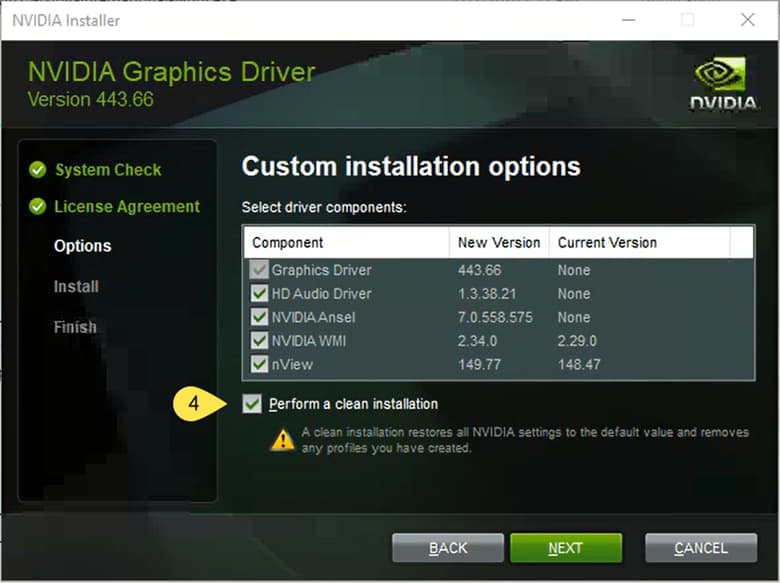This screenshot has height=583, width=780.
Task: Click the greyed Graphics Driver checkbox
Action: pos(260,270)
